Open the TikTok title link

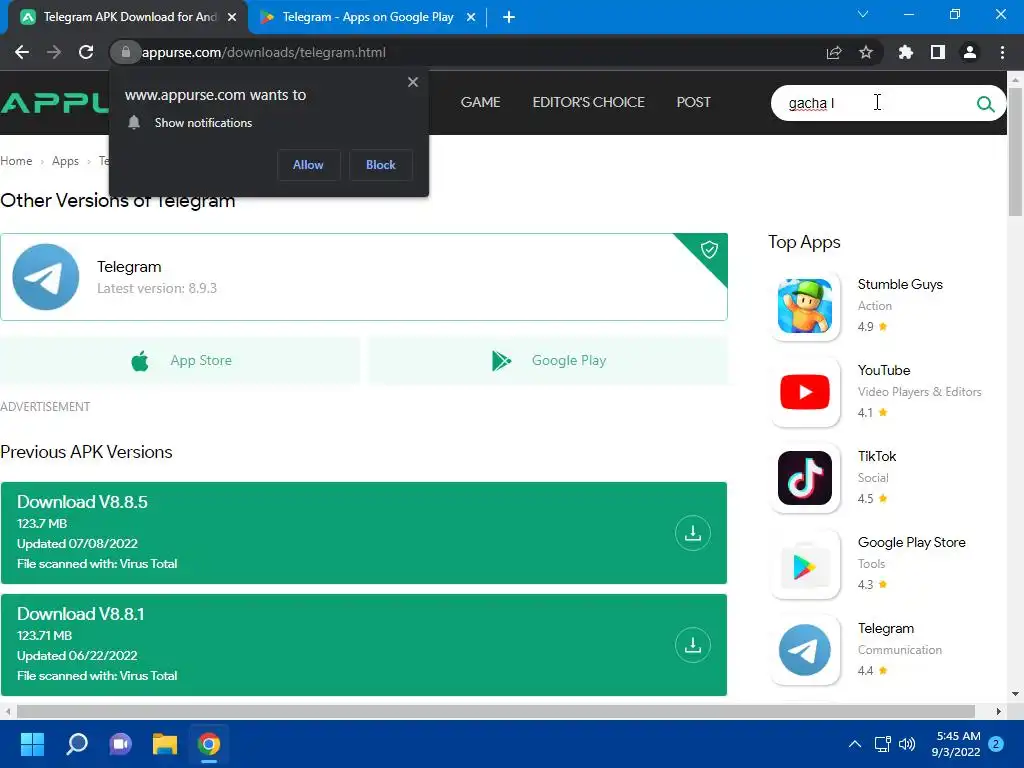[877, 456]
